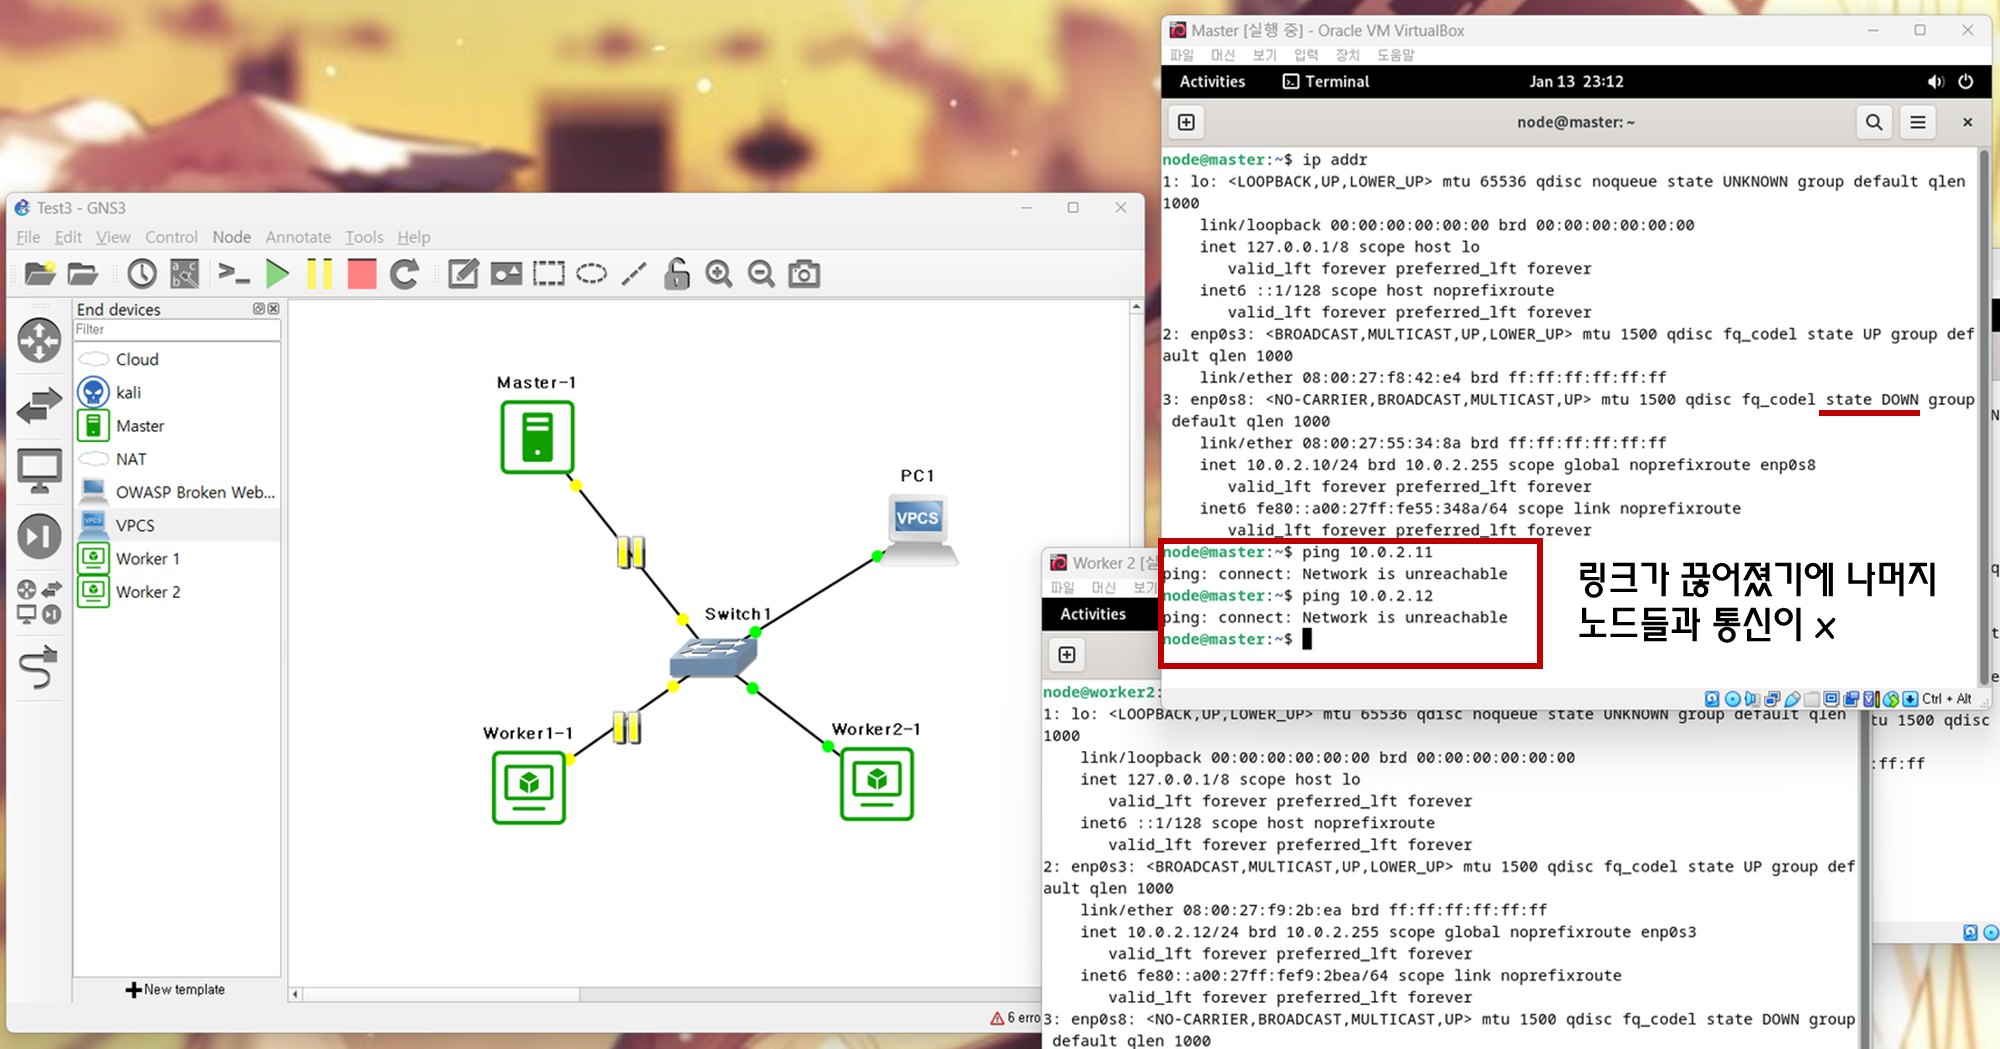The width and height of the screenshot is (2000, 1049).
Task: Select the draw line tool
Action: pos(634,273)
